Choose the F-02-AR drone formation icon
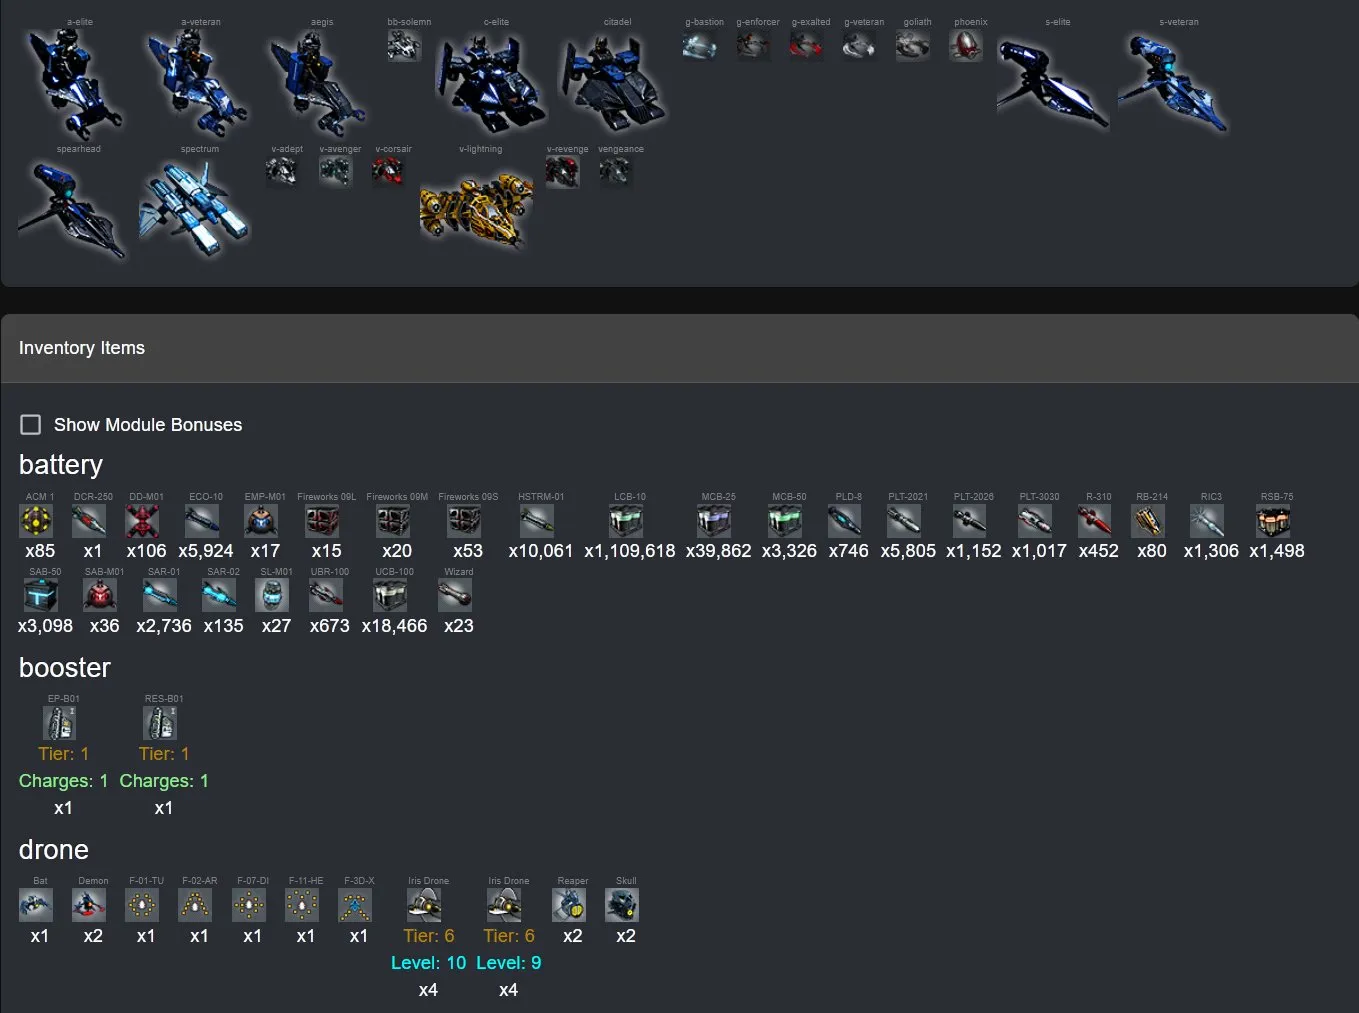1359x1013 pixels. pos(196,905)
